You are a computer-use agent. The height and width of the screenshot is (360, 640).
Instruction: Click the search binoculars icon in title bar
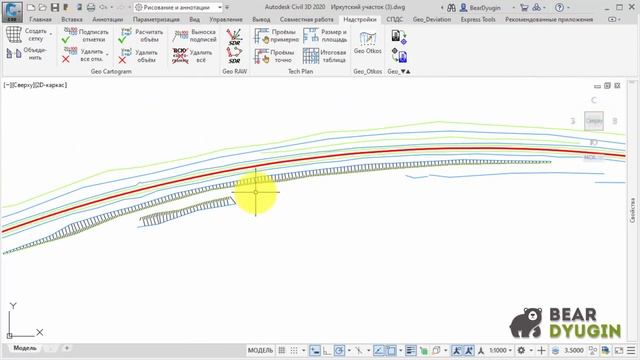click(x=451, y=7)
